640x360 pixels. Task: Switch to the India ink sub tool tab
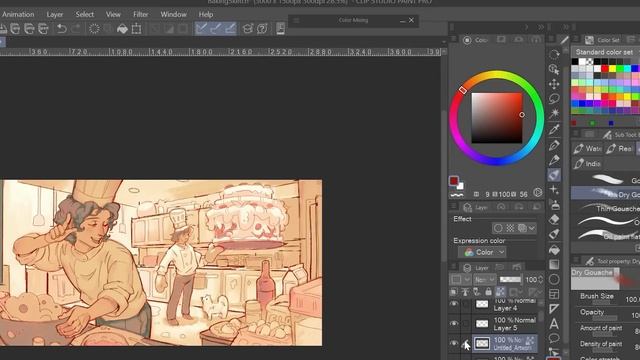click(x=587, y=164)
